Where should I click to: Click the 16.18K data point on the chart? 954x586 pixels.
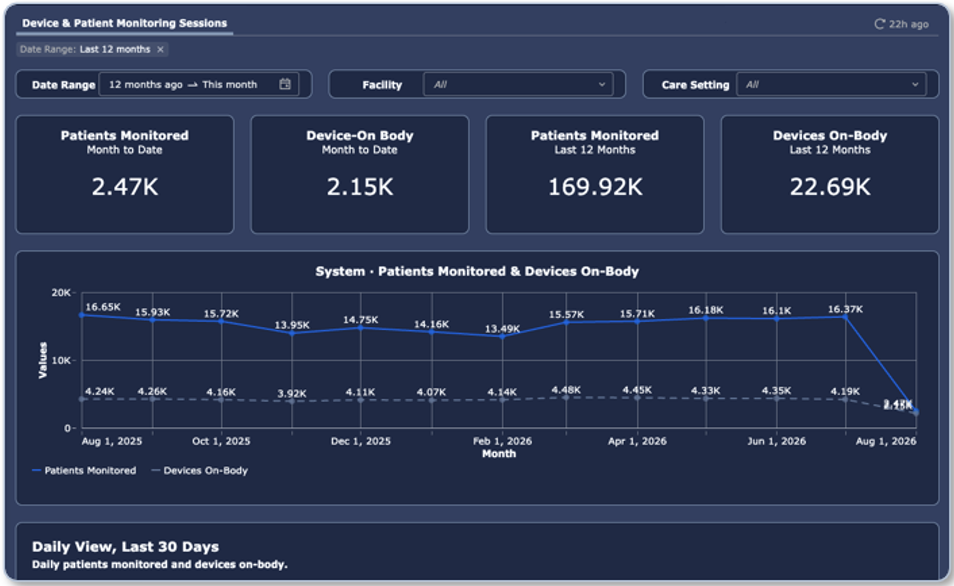pyautogui.click(x=706, y=318)
